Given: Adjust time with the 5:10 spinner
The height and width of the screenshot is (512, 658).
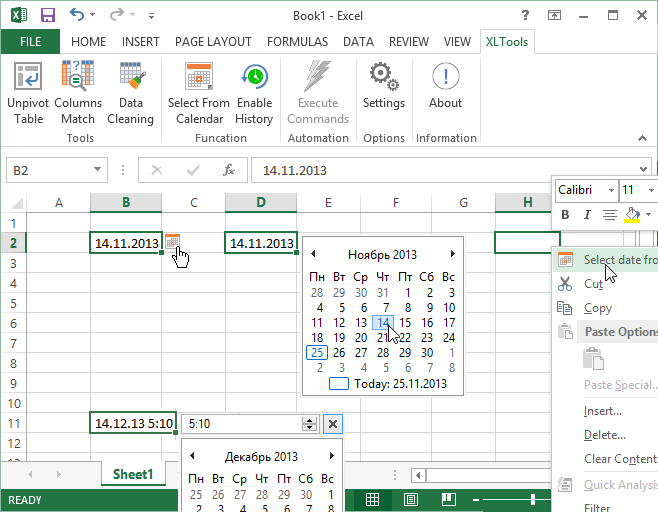Looking at the screenshot, I should pyautogui.click(x=309, y=424).
